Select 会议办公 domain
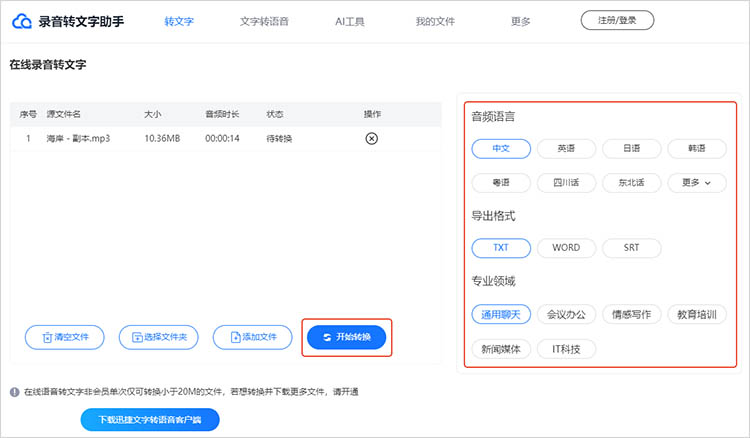Screen dimensions: 750x438 click(x=566, y=315)
